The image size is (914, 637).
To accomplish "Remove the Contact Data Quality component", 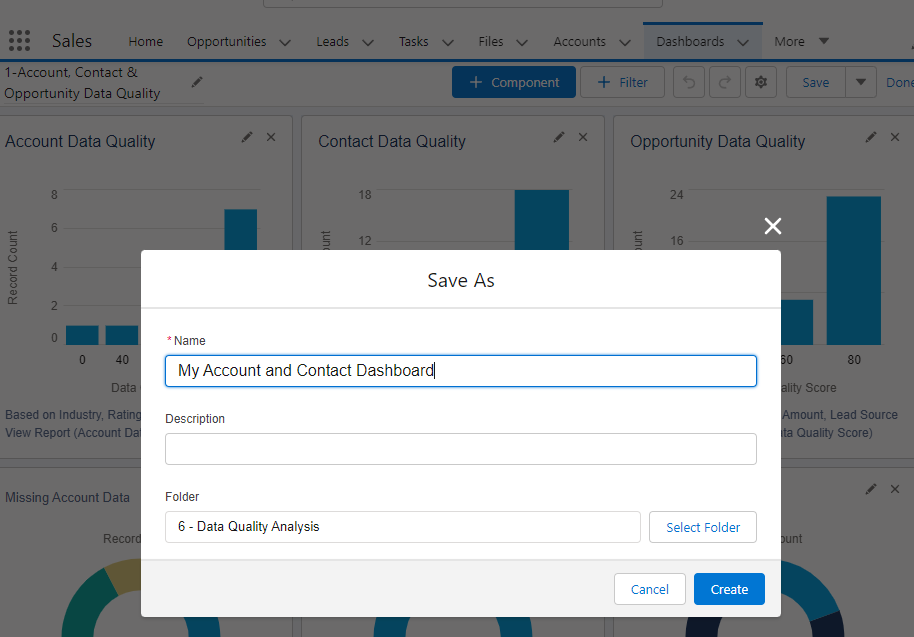I will pos(583,137).
